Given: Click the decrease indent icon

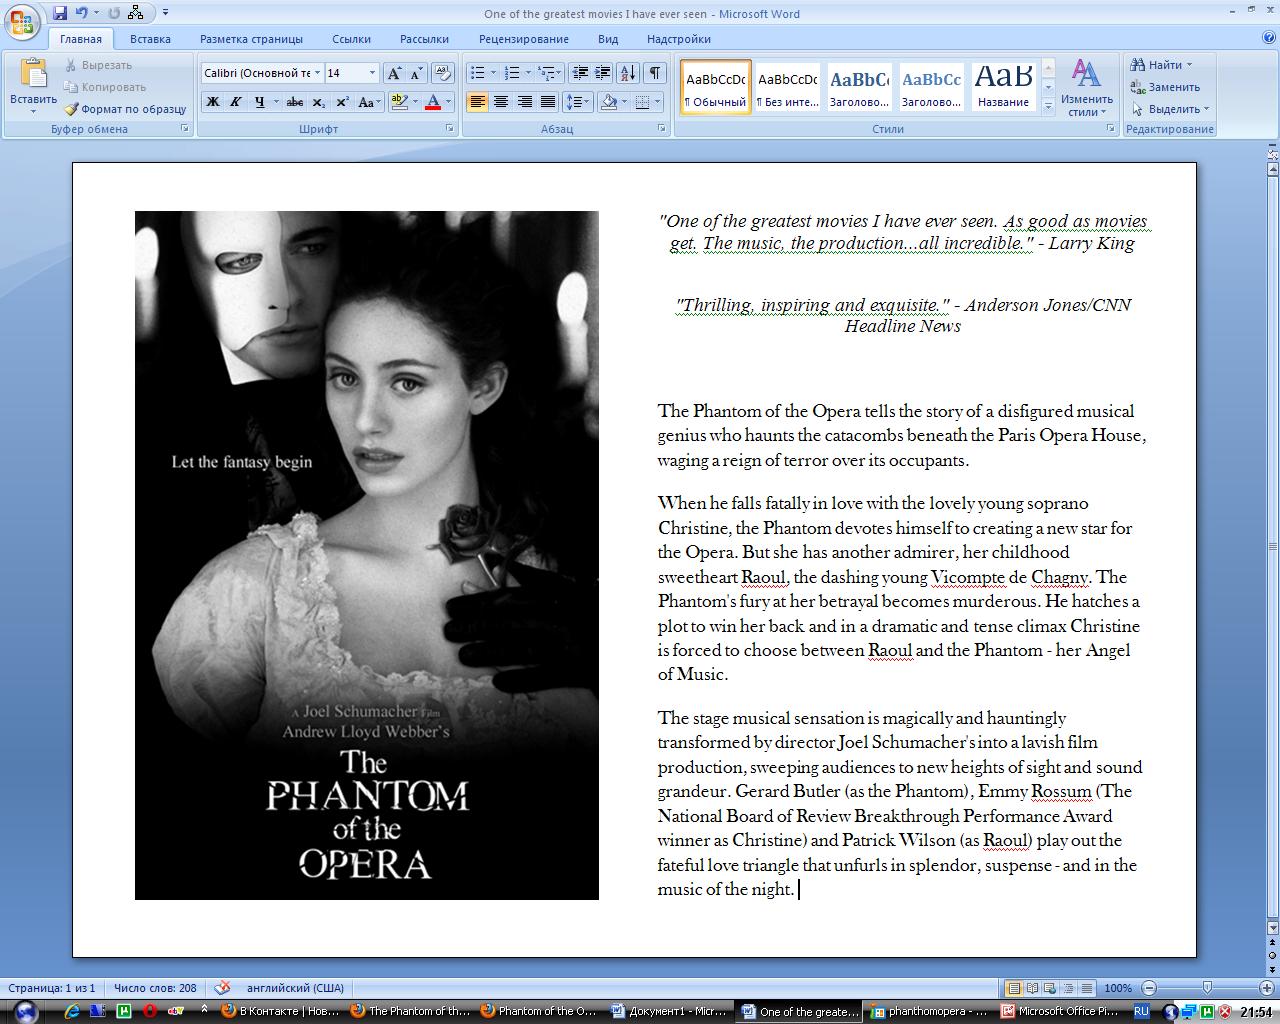Looking at the screenshot, I should 580,73.
